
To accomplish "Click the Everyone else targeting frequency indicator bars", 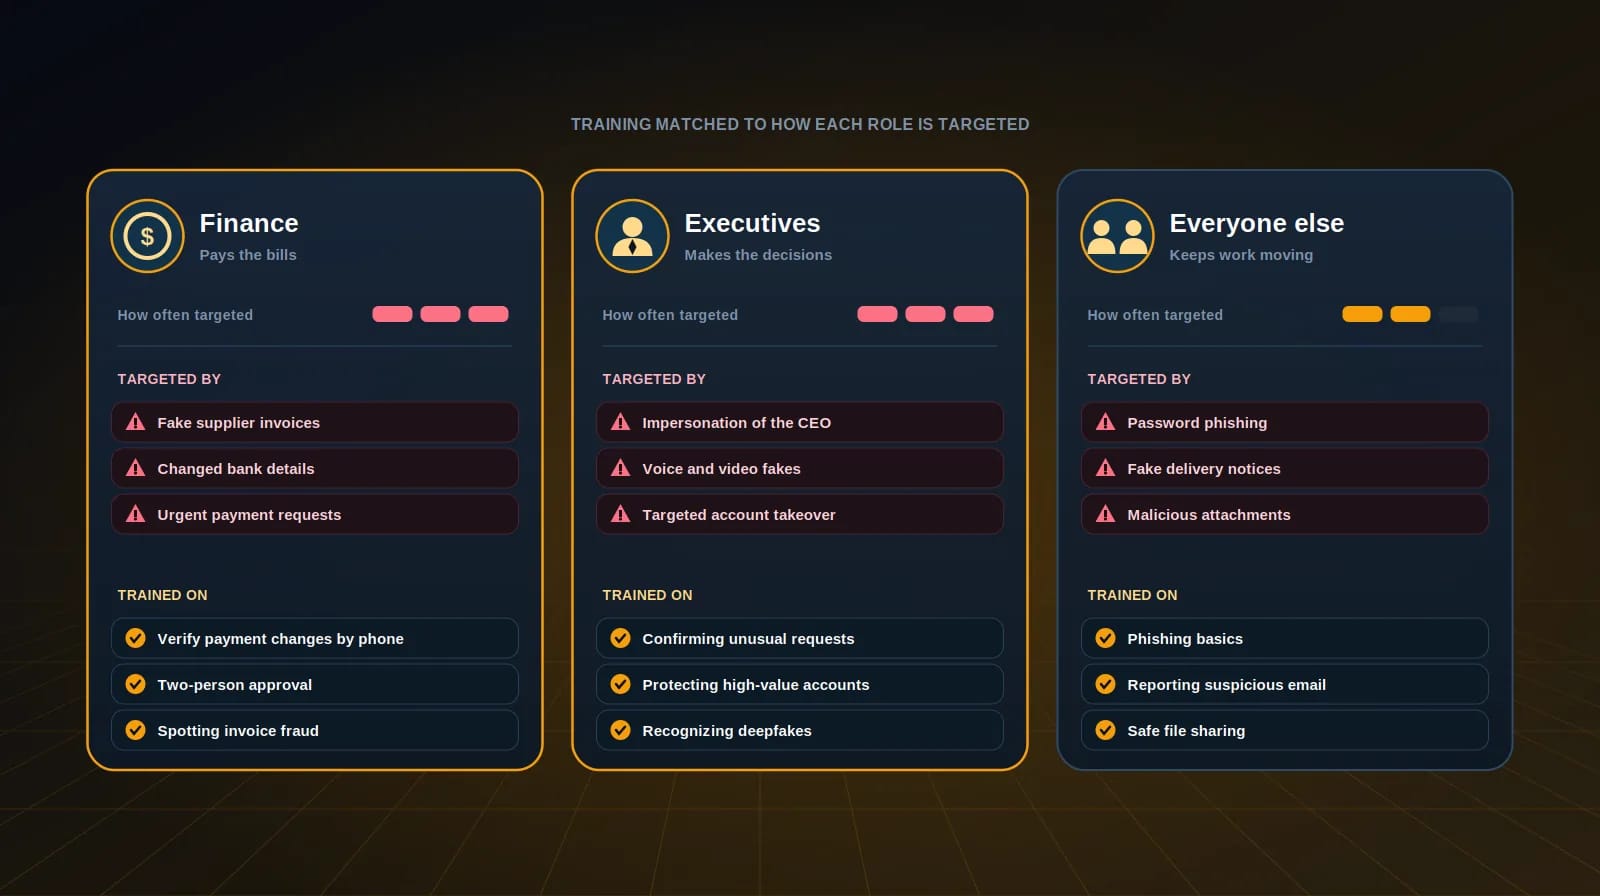I will pyautogui.click(x=1410, y=314).
